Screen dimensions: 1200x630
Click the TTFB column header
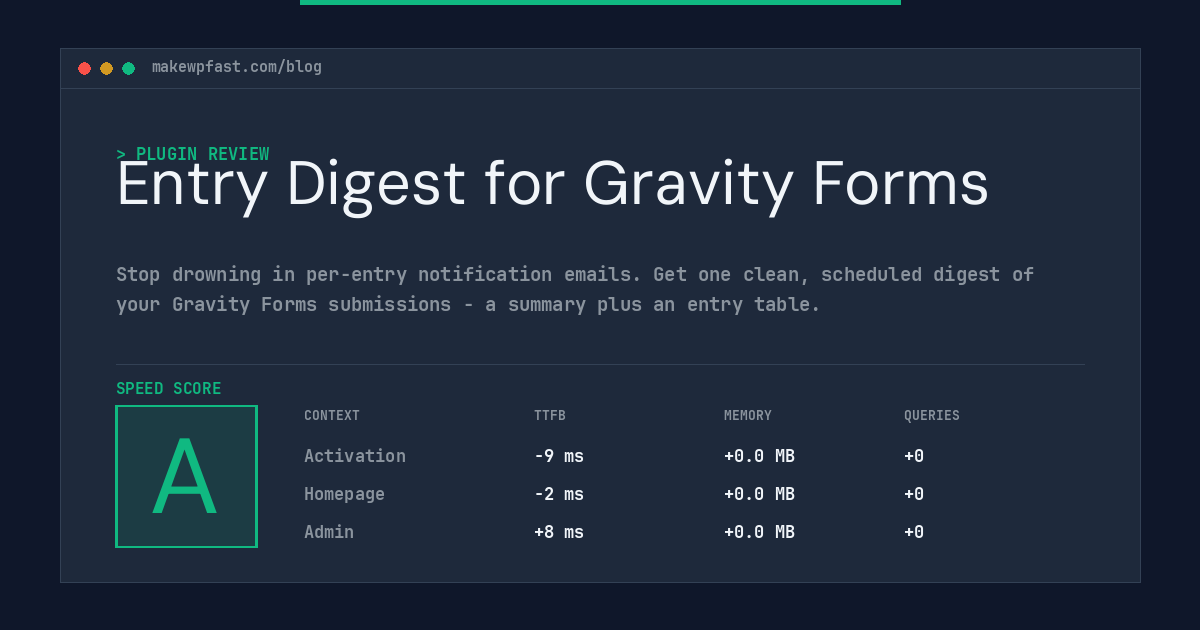tap(550, 415)
